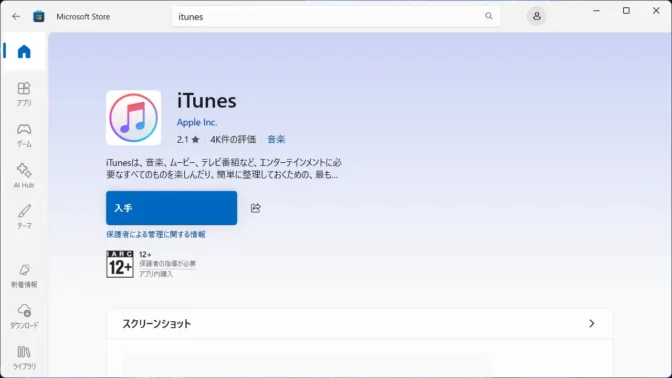Viewport: 672px width, 378px height.
Task: Expand the スクリーンショット section chevron
Action: [591, 324]
